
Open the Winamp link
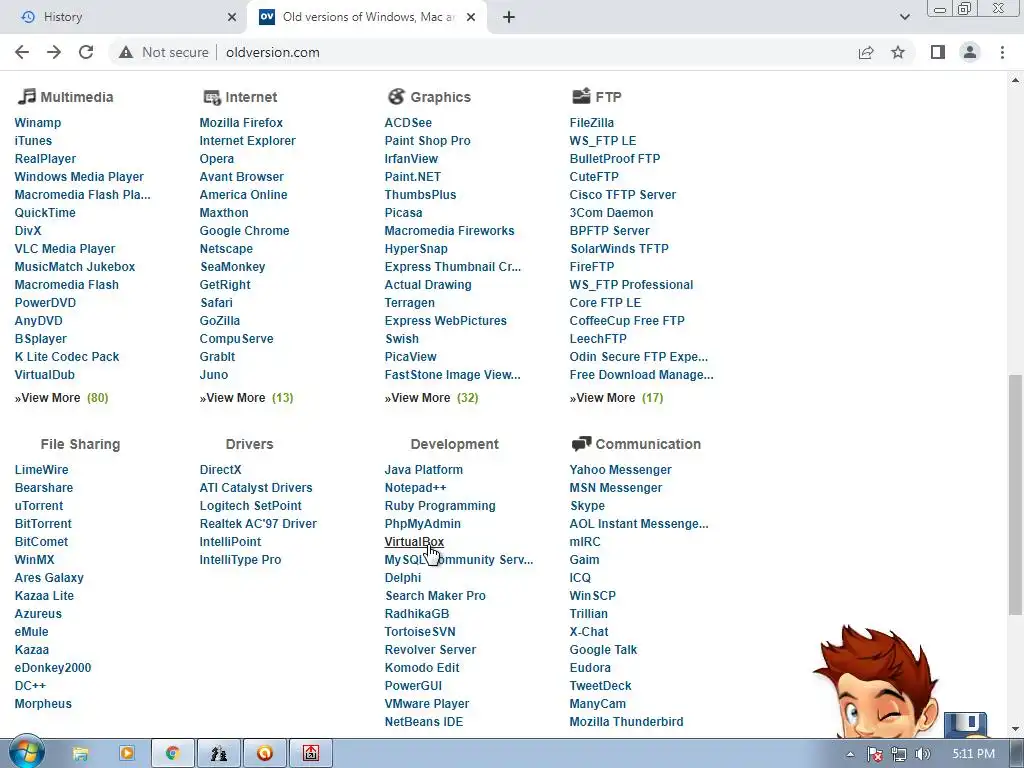click(38, 123)
